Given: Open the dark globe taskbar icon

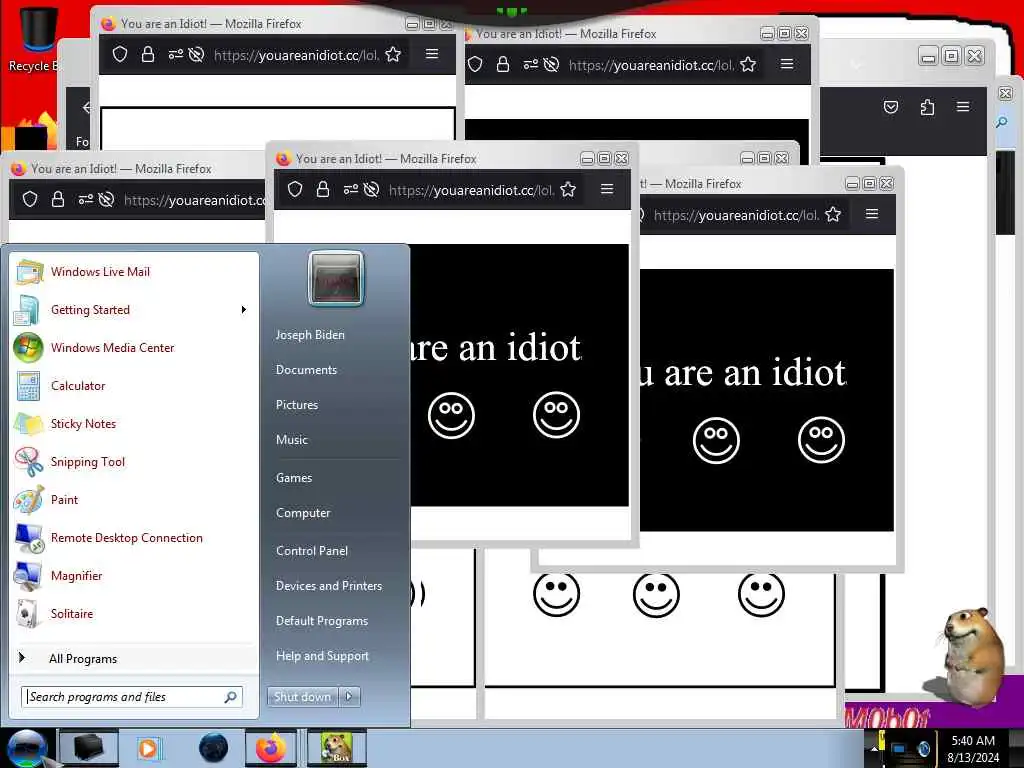Looking at the screenshot, I should point(213,748).
